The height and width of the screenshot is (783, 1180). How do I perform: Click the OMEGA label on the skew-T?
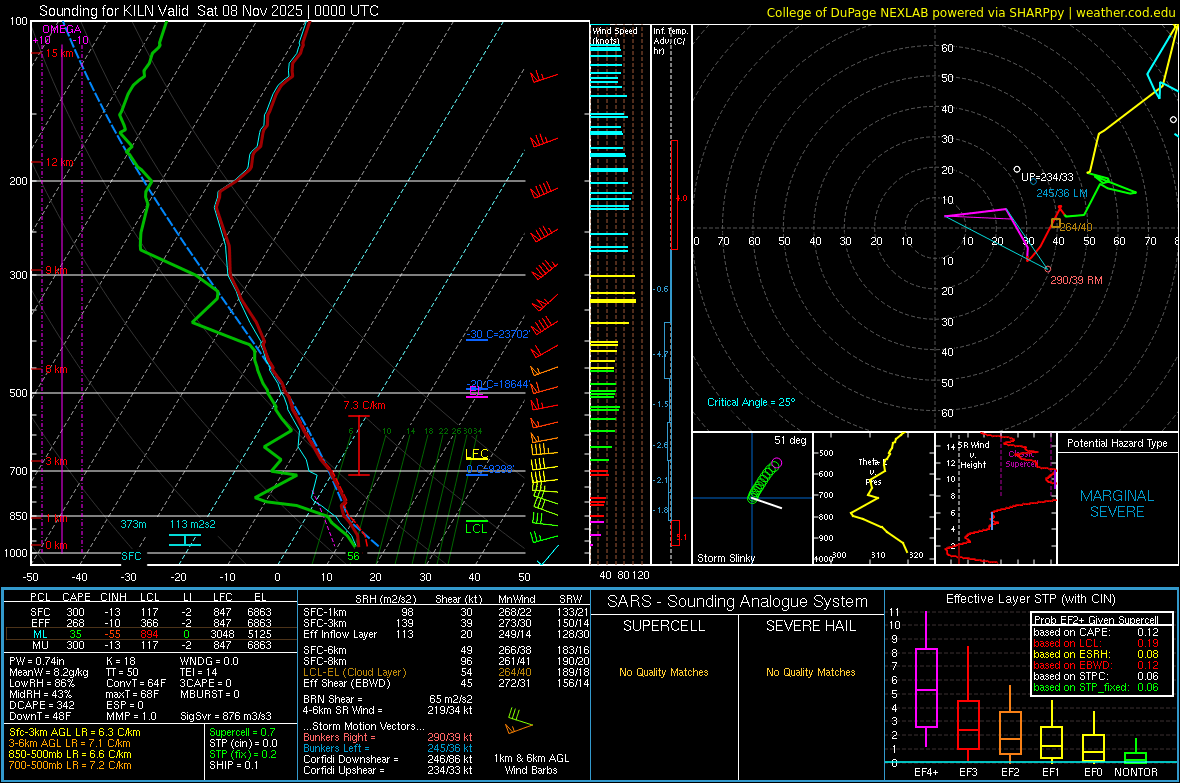(61, 29)
